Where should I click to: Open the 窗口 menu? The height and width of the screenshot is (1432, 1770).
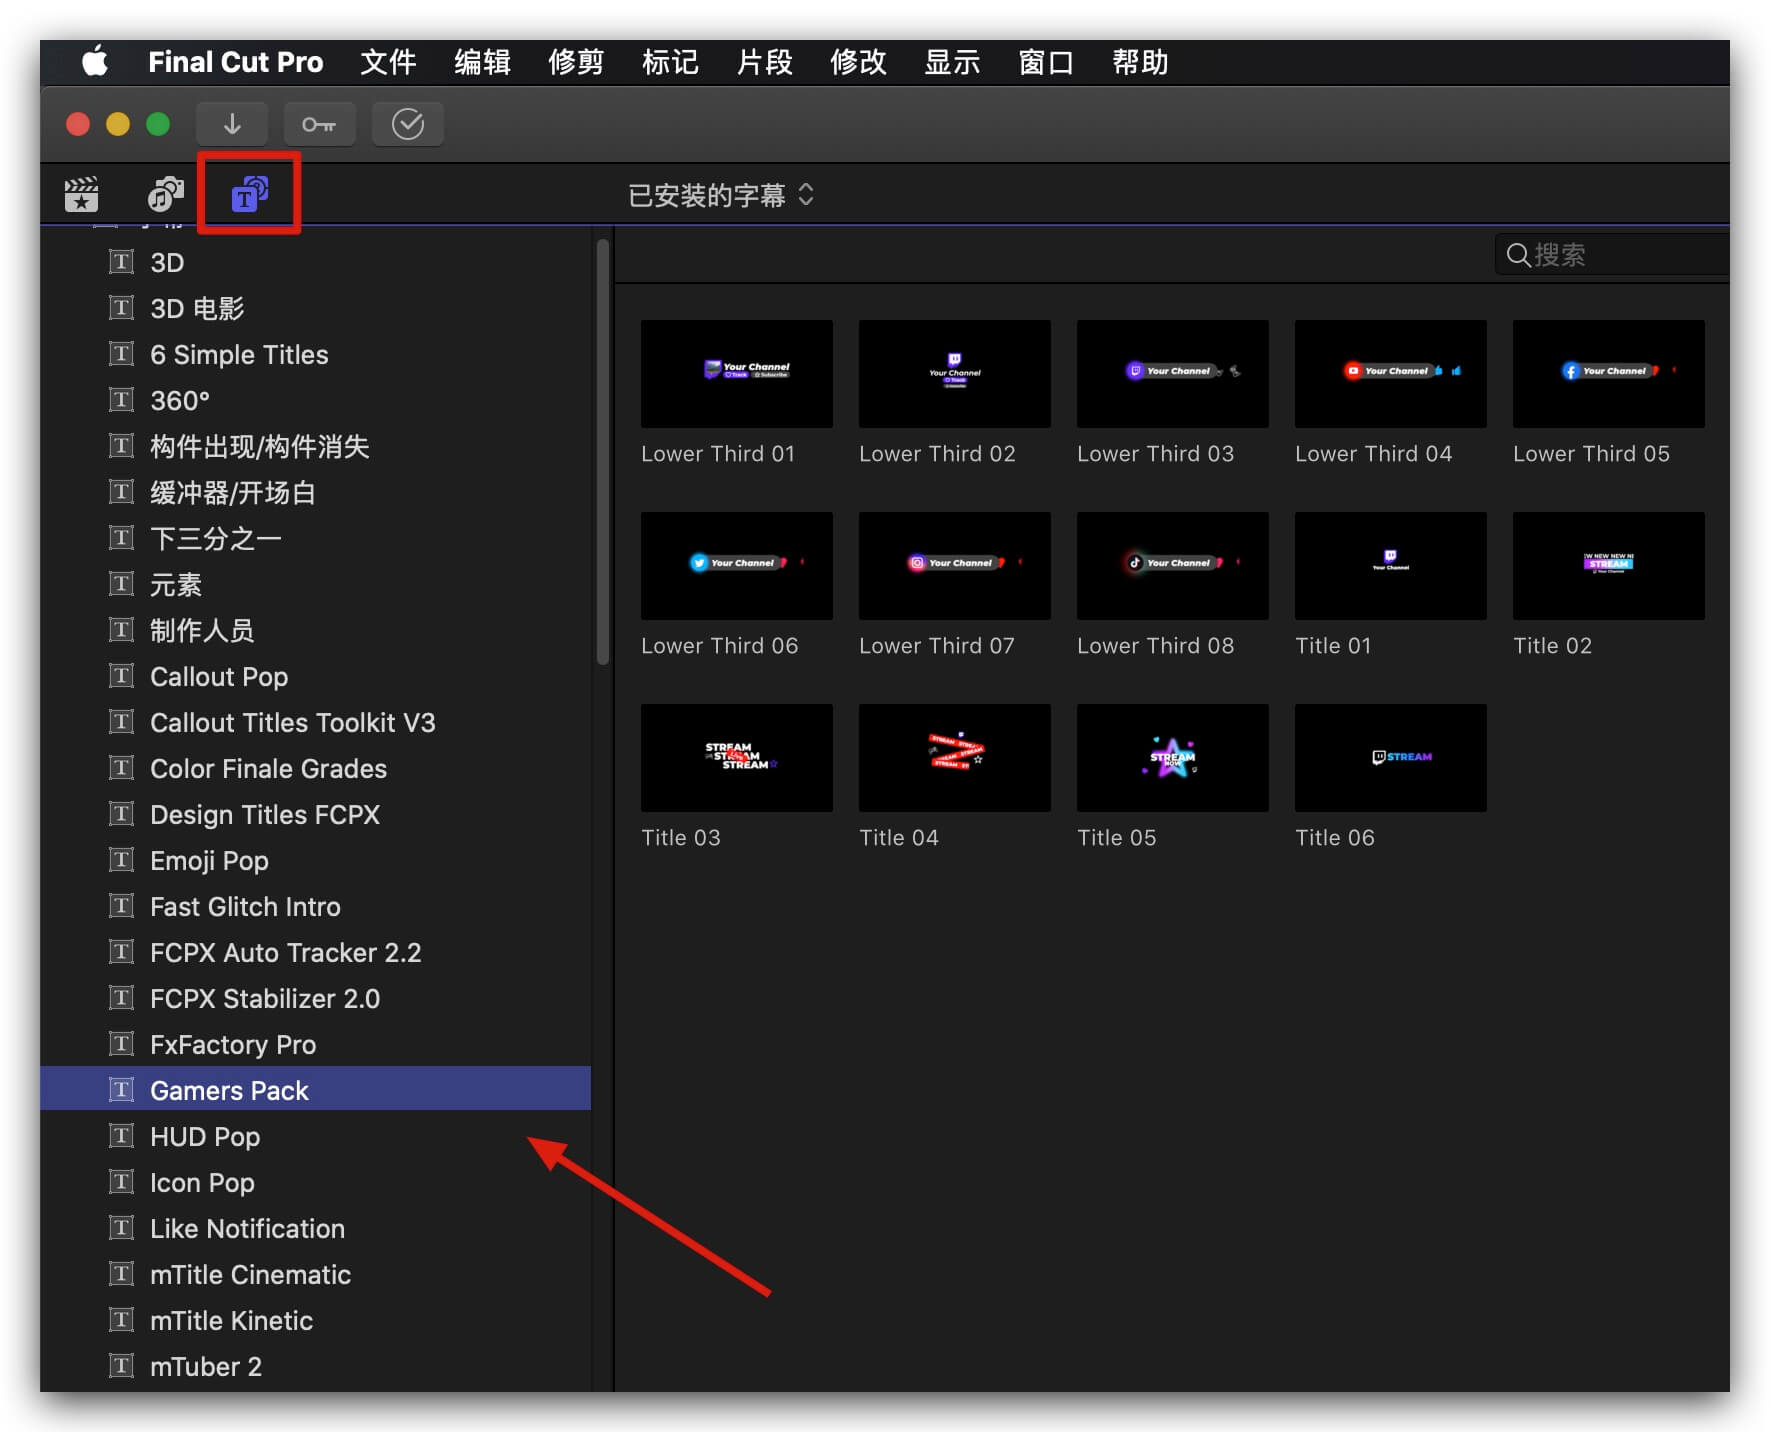click(1046, 62)
